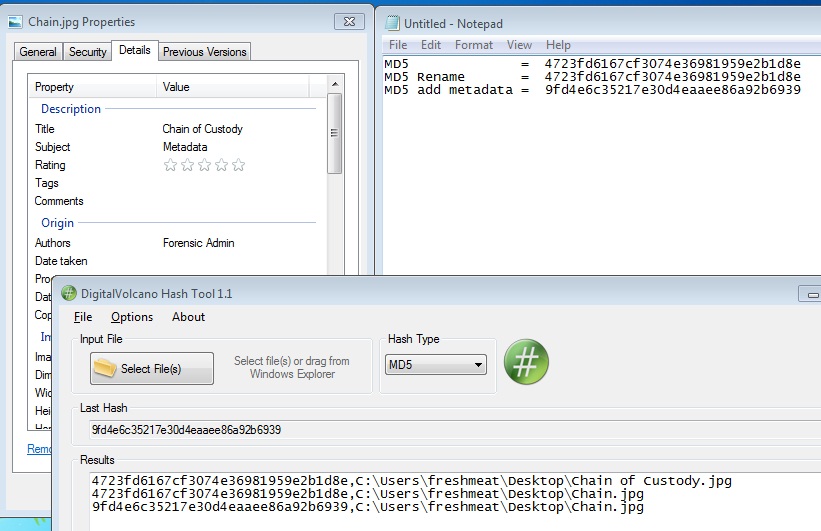Open the Hash Tool File menu
The width and height of the screenshot is (821, 531).
[x=83, y=317]
